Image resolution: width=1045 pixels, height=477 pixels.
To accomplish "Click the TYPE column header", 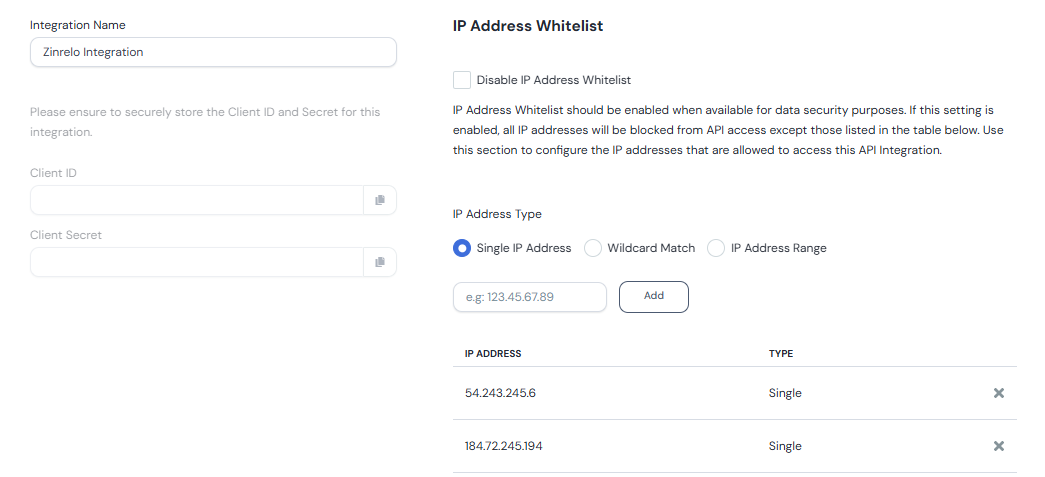I will (780, 354).
